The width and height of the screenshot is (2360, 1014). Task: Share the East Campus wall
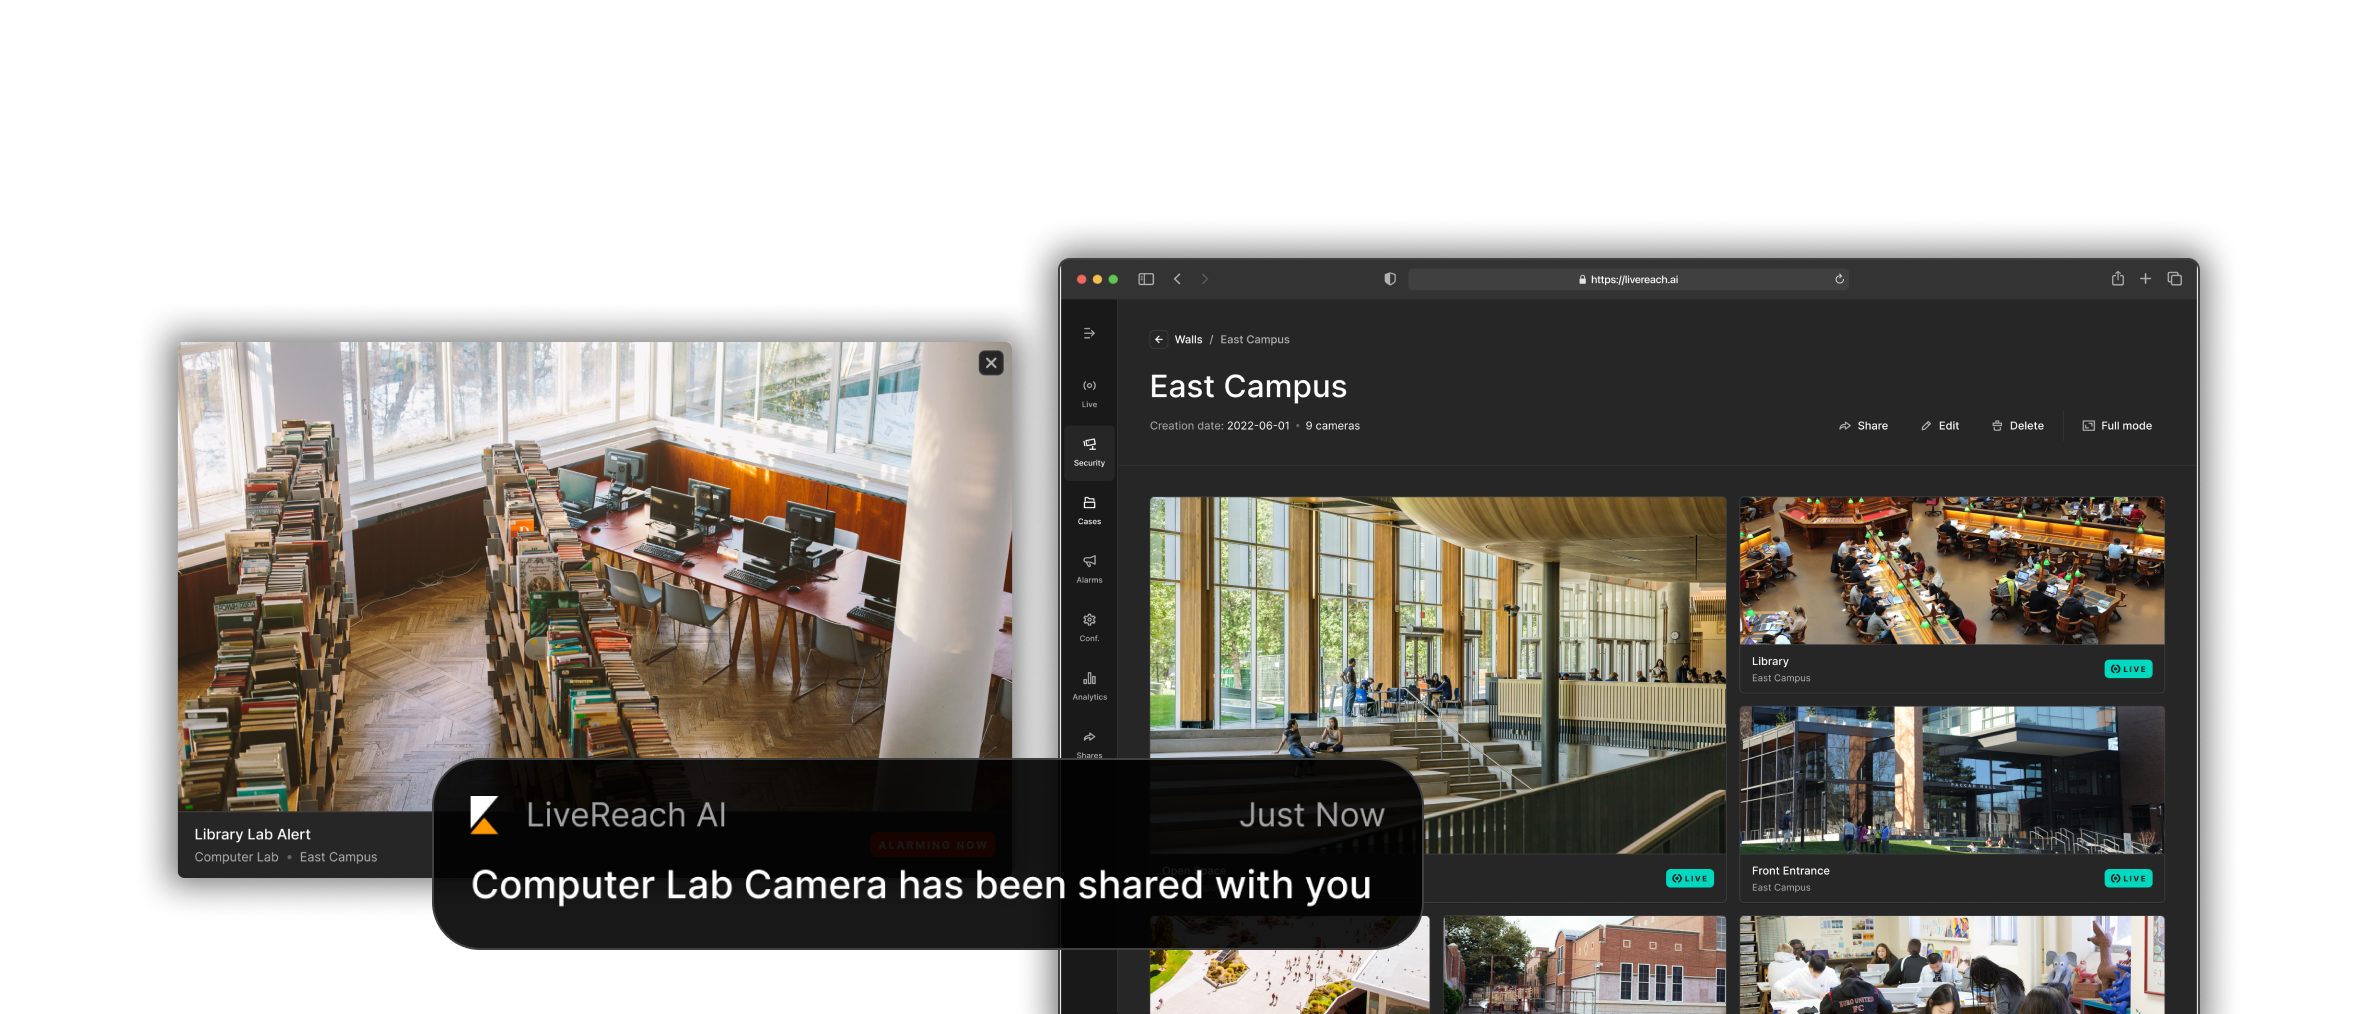click(x=1863, y=426)
